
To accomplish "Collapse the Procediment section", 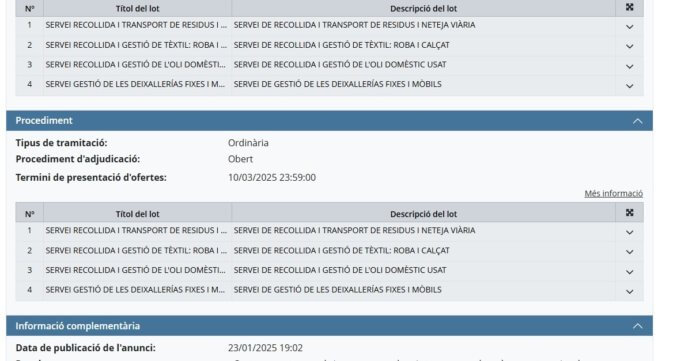I will pyautogui.click(x=637, y=121).
